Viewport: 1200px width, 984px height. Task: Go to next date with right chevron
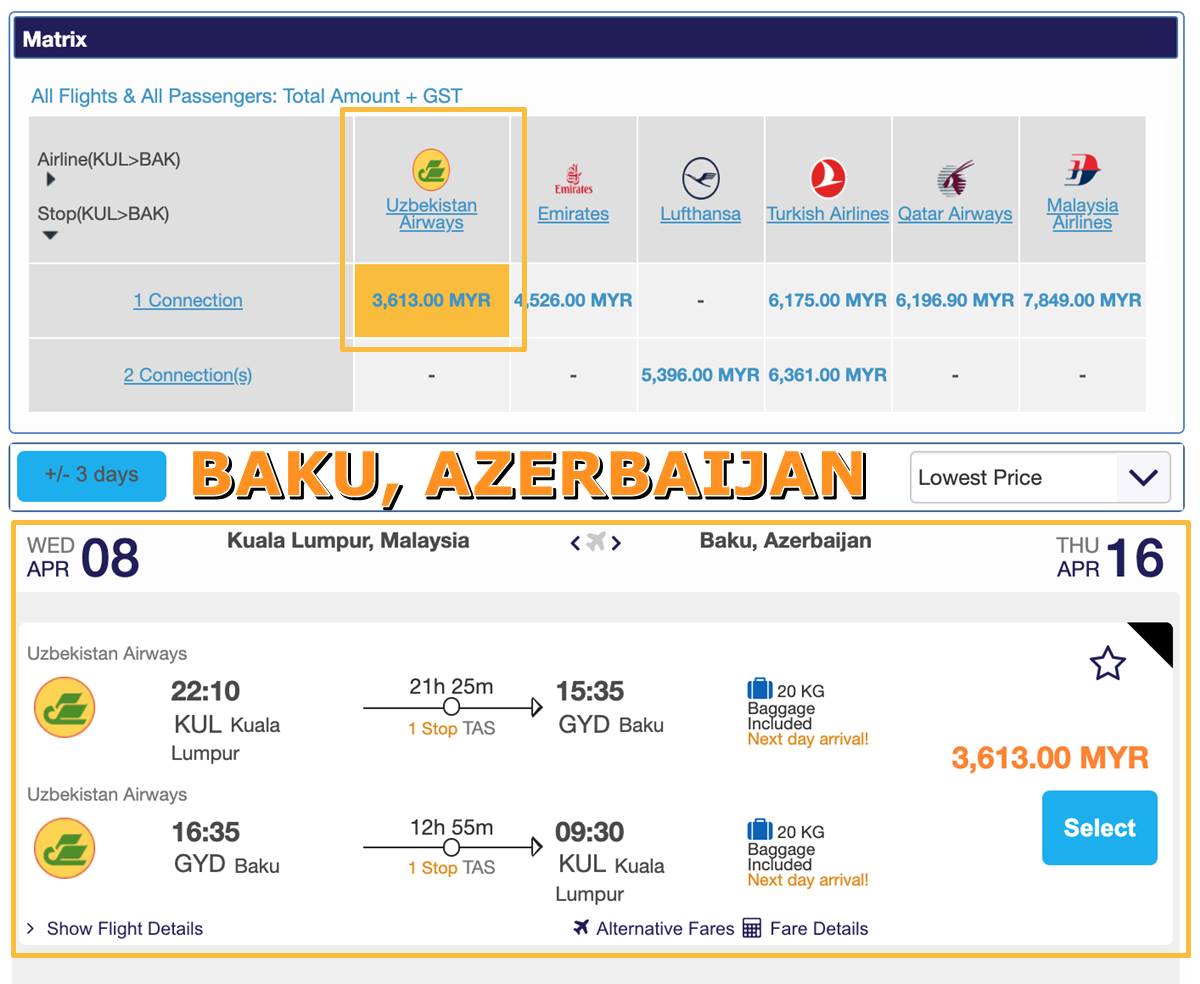point(616,543)
